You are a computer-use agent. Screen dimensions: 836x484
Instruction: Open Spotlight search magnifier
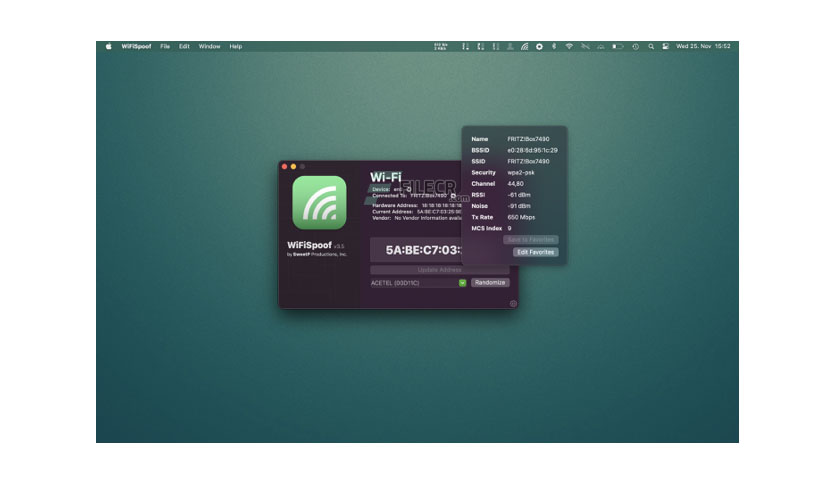coord(651,46)
